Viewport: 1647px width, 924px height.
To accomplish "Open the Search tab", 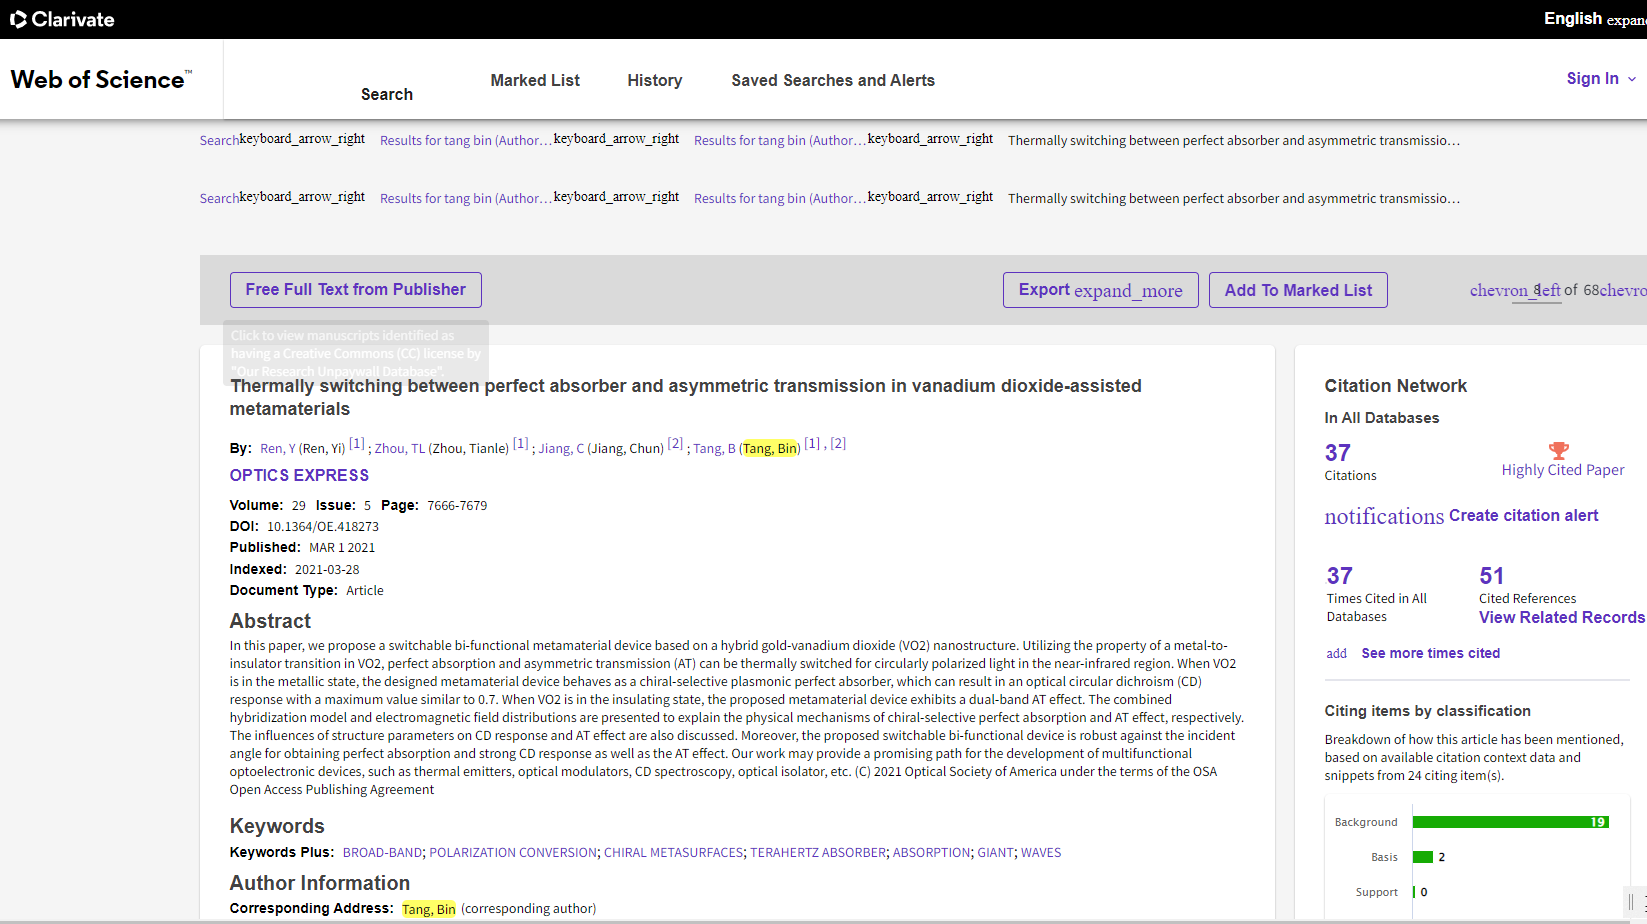I will 387,94.
